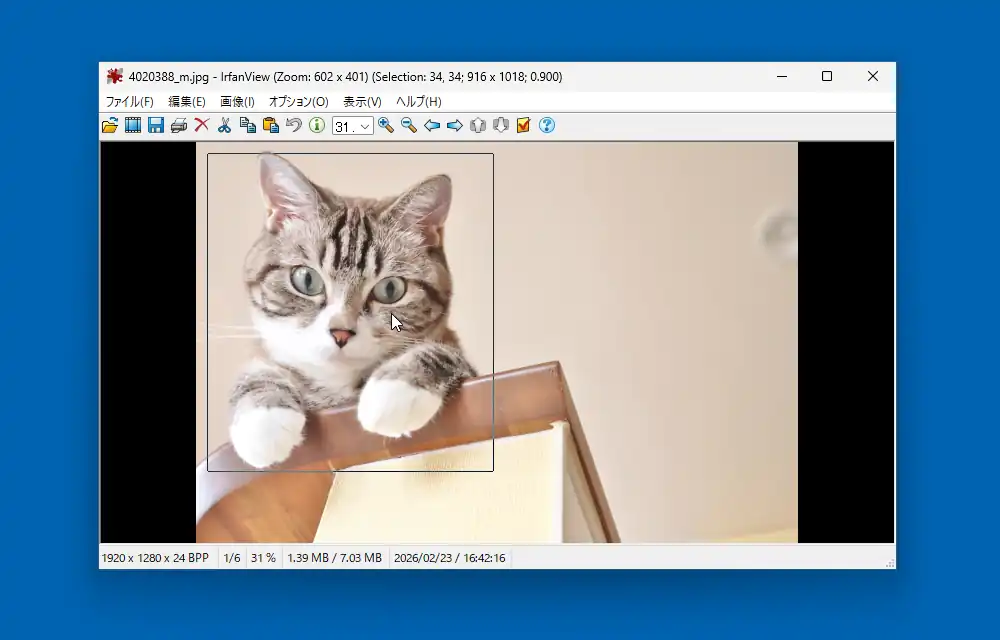Click the Undo arrow icon

[x=293, y=125]
